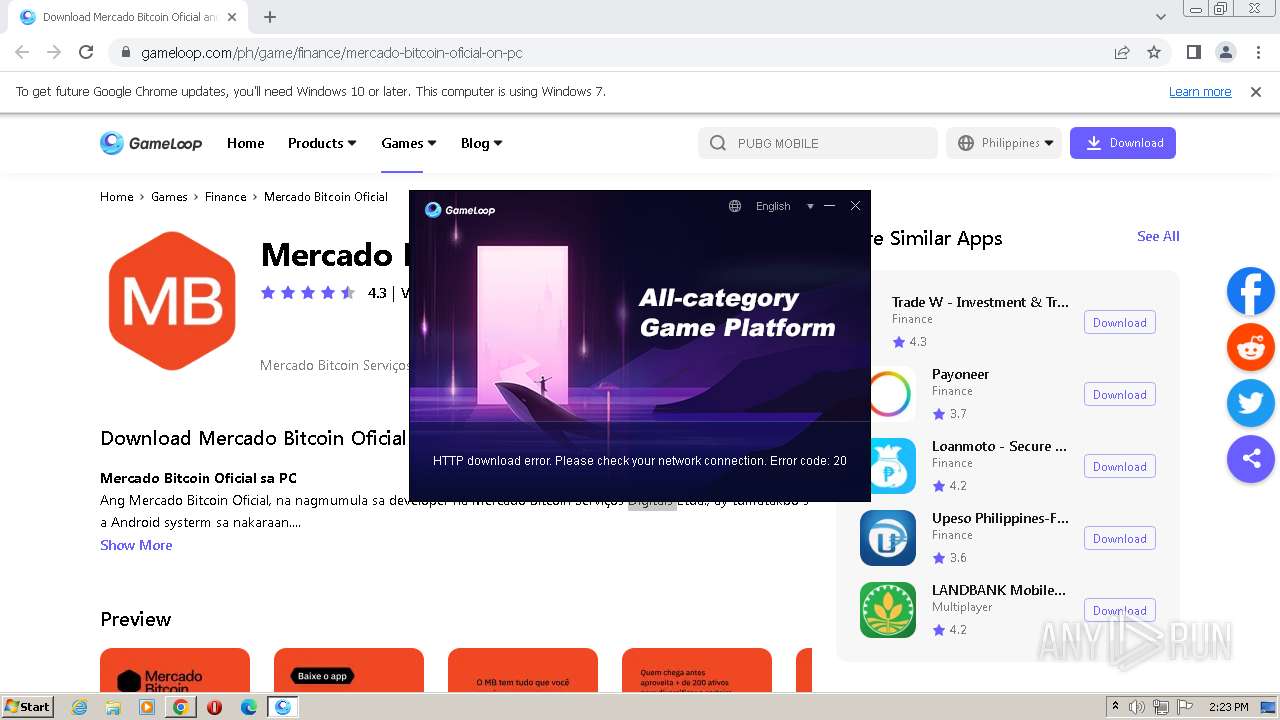Open the Upeso Philippines app icon
1280x720 pixels.
888,538
